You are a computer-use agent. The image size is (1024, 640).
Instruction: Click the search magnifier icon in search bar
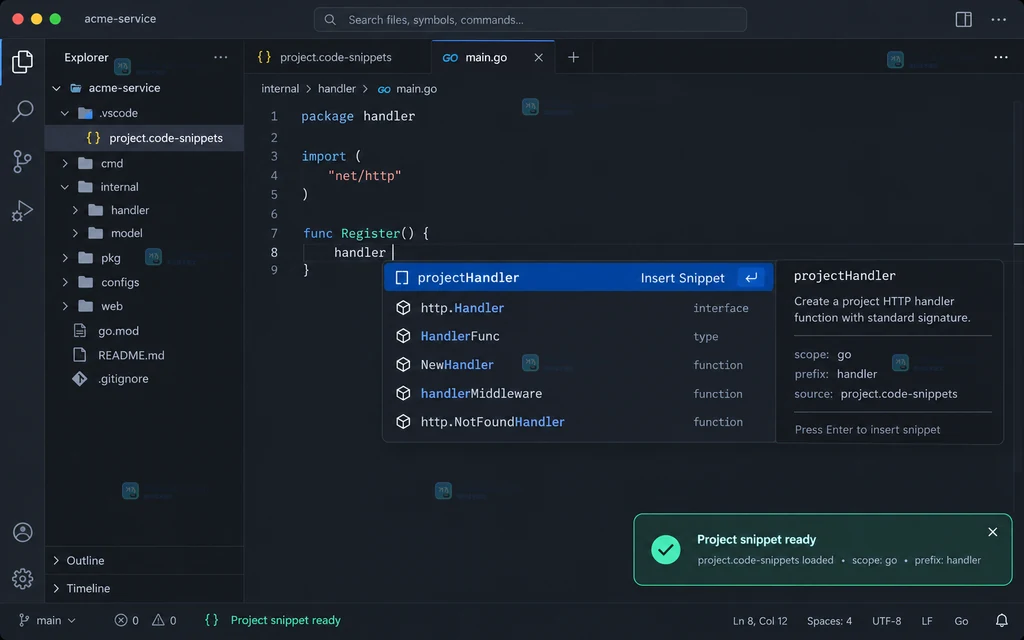tap(330, 20)
